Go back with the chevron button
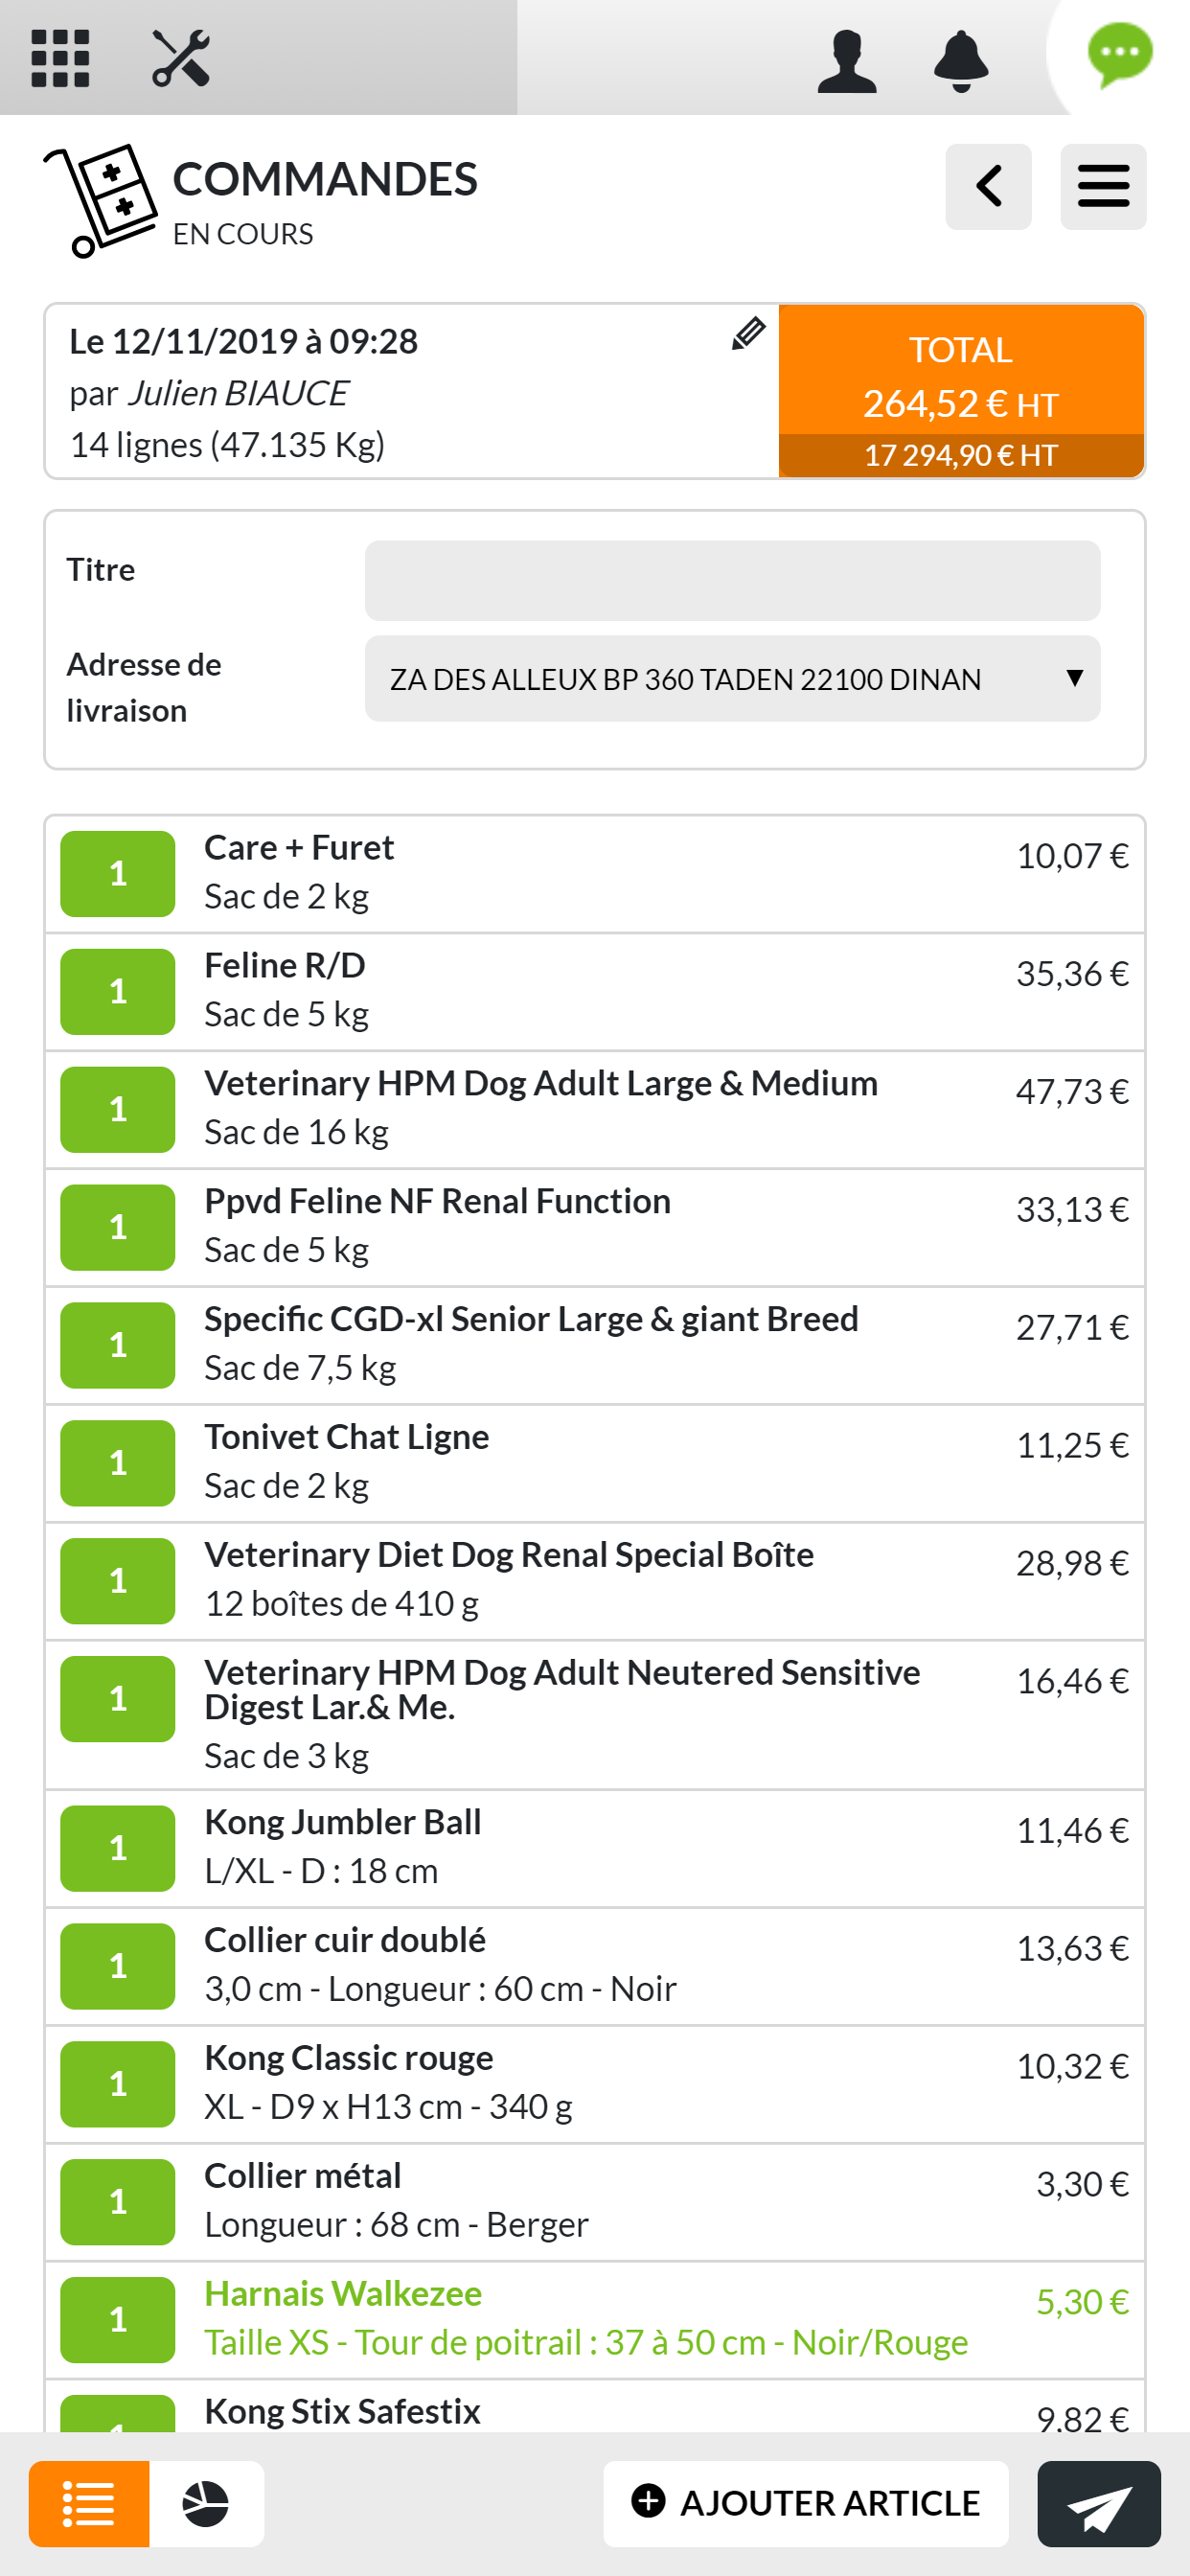The height and width of the screenshot is (2576, 1190). [988, 187]
